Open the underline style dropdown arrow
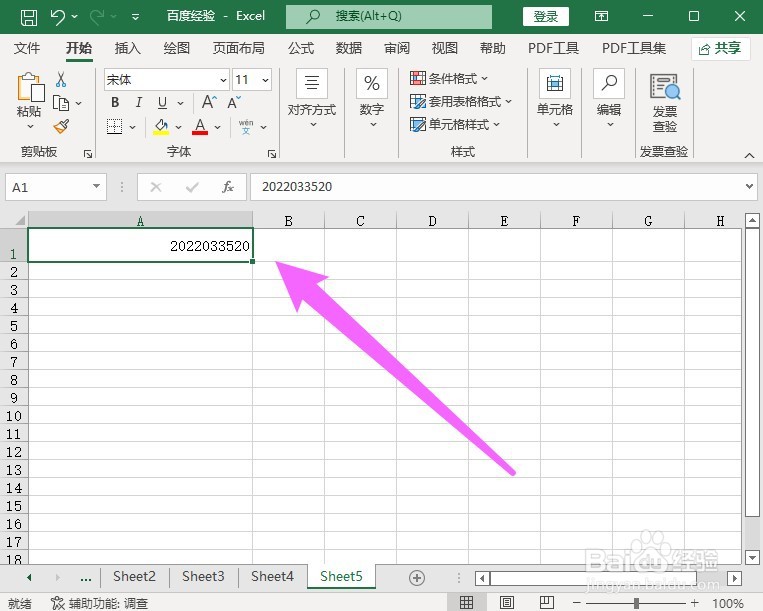This screenshot has width=763, height=611. 181,103
